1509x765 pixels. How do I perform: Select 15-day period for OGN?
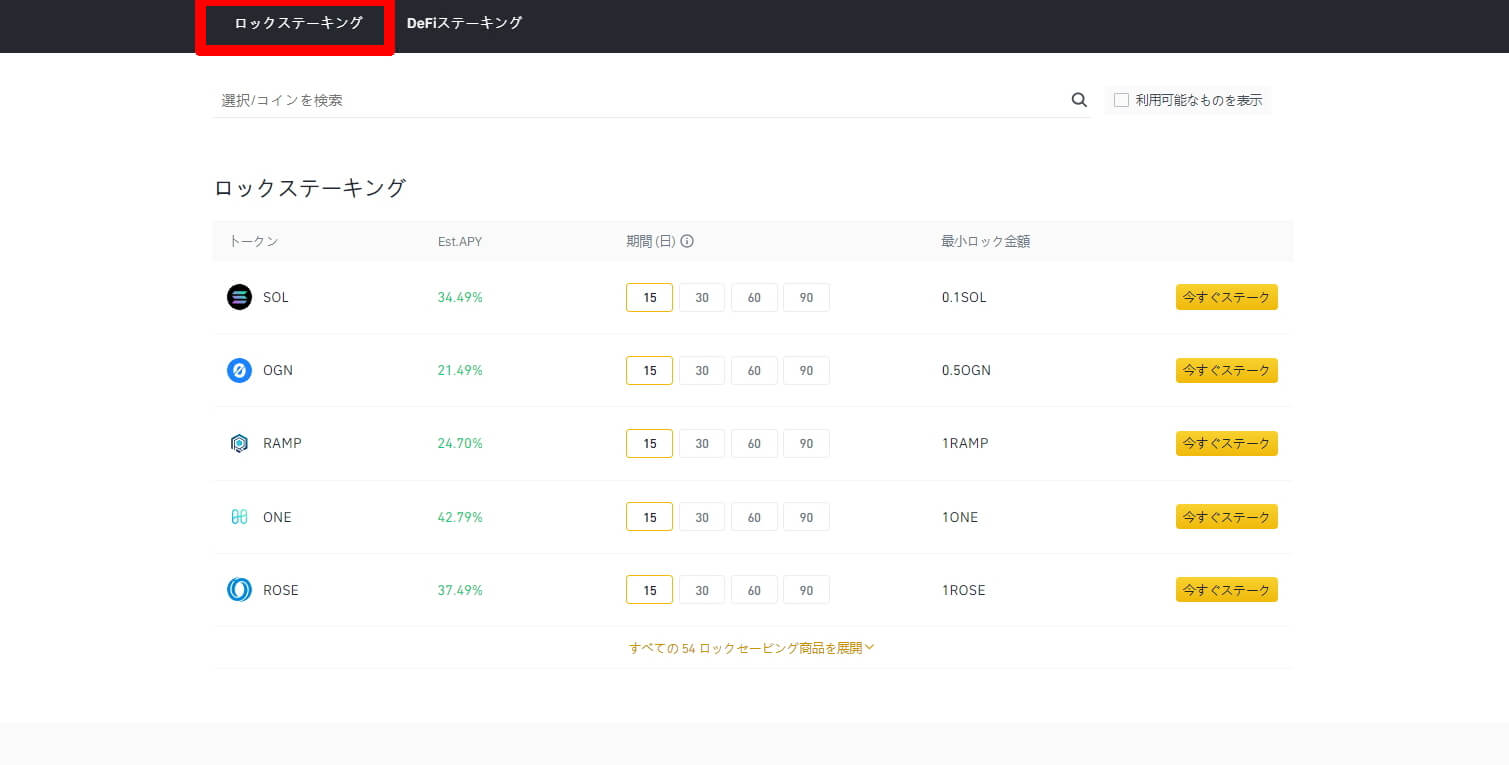click(650, 371)
